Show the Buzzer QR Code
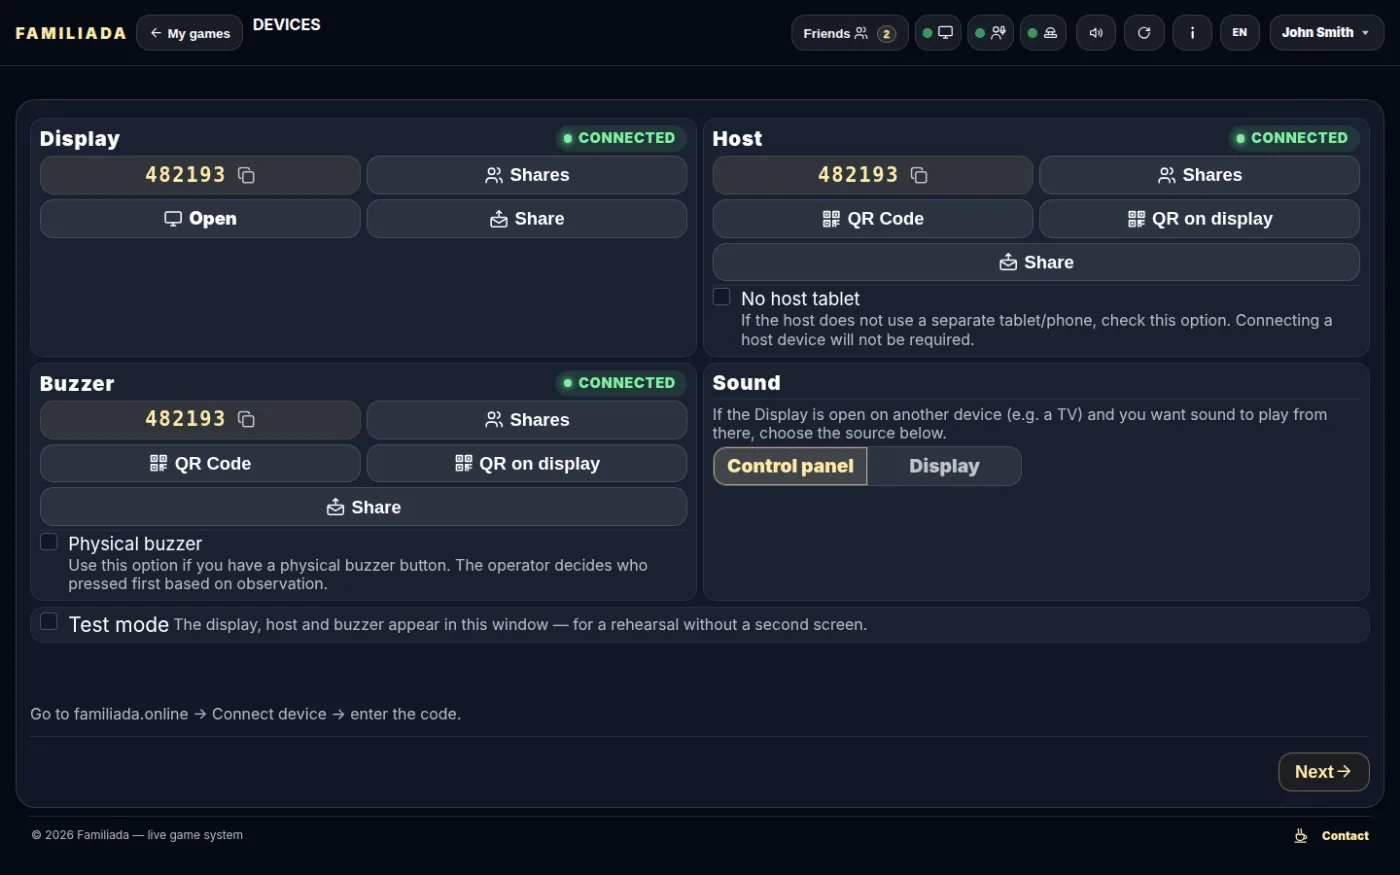The height and width of the screenshot is (875, 1400). (200, 463)
